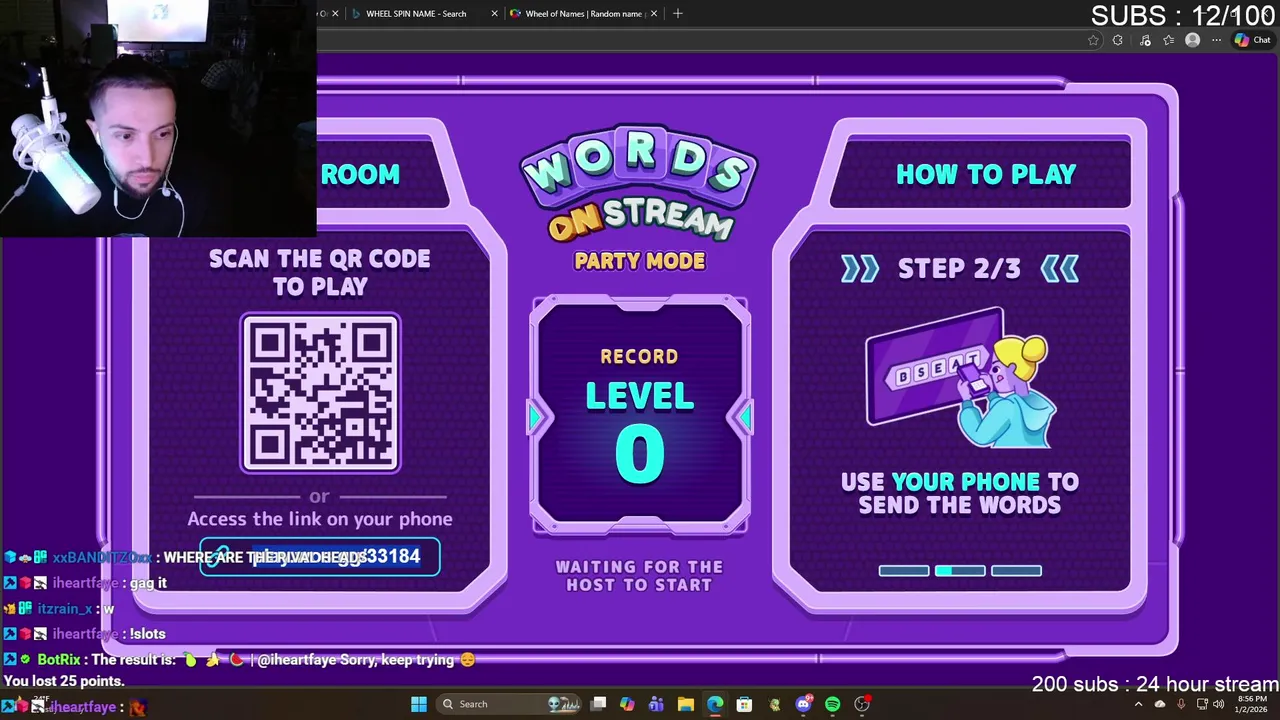Click the step 2/3 phone illustration
Screen dimensions: 1280x720
click(960, 378)
